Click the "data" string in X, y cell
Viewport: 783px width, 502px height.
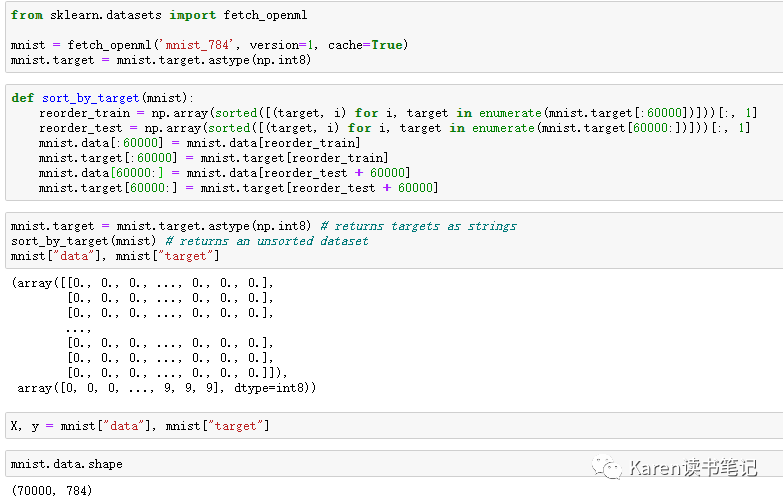123,426
